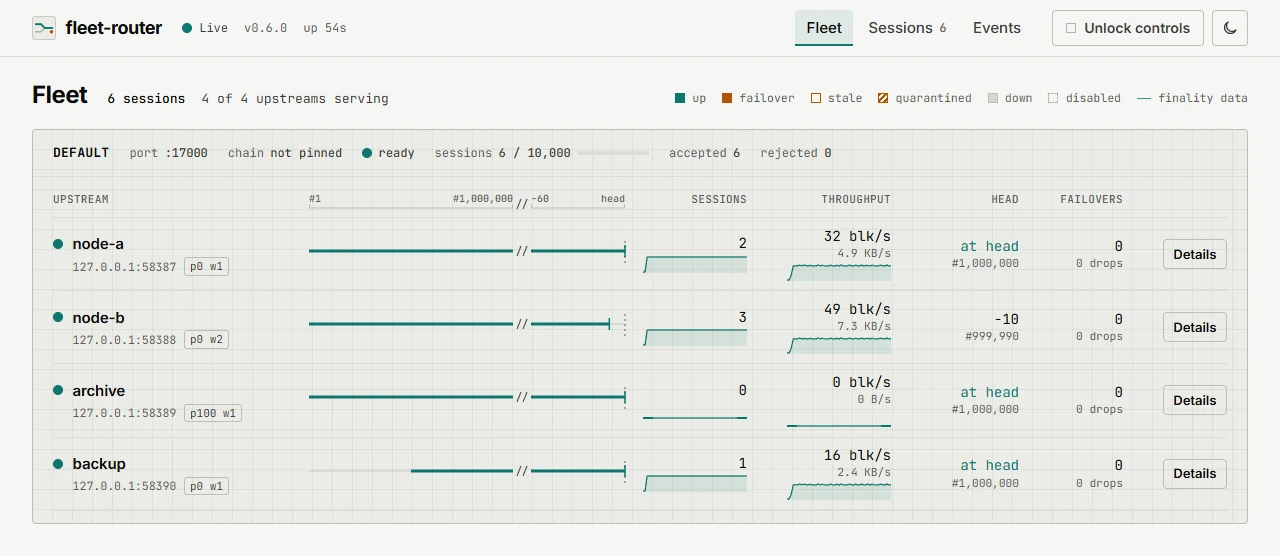The image size is (1280, 556).
Task: Open Details for node-b
Action: pyautogui.click(x=1195, y=327)
